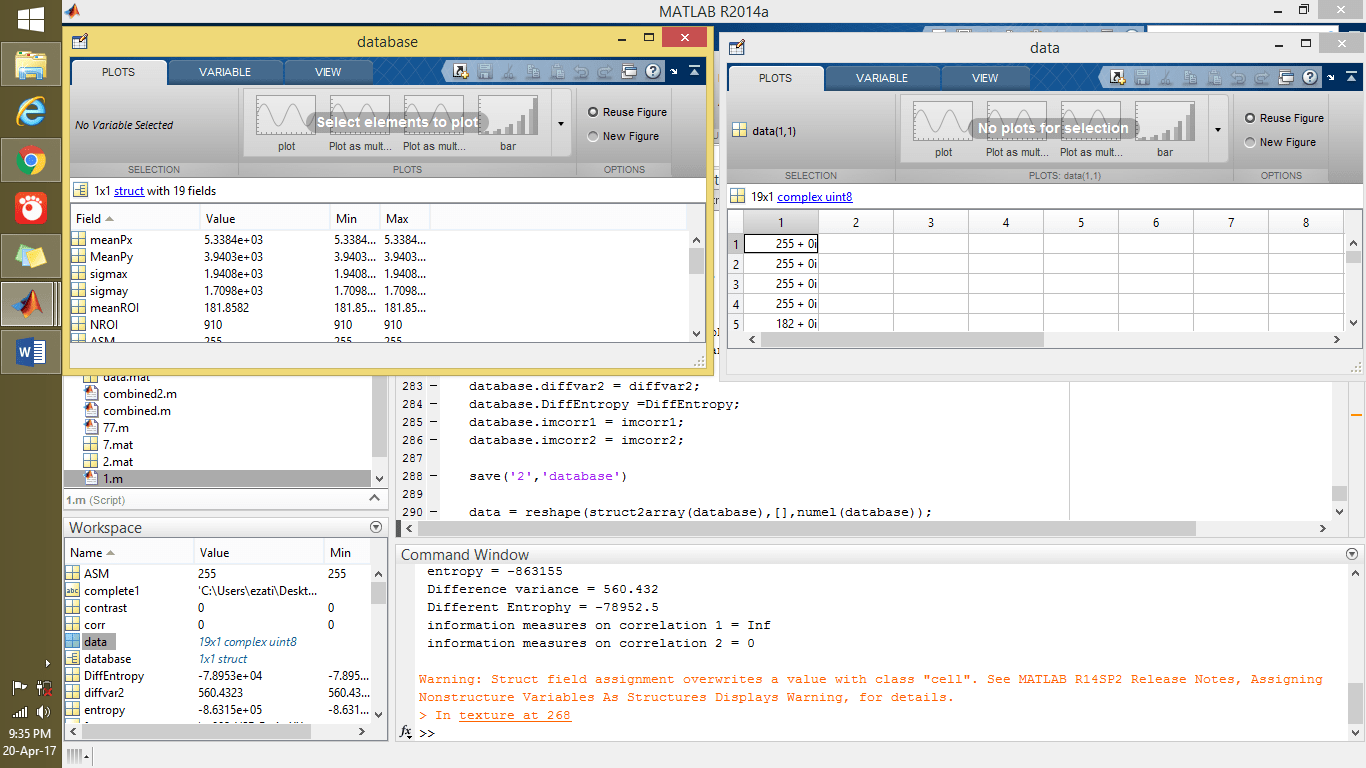Expand the plots gallery in database window
The height and width of the screenshot is (768, 1366).
[560, 124]
